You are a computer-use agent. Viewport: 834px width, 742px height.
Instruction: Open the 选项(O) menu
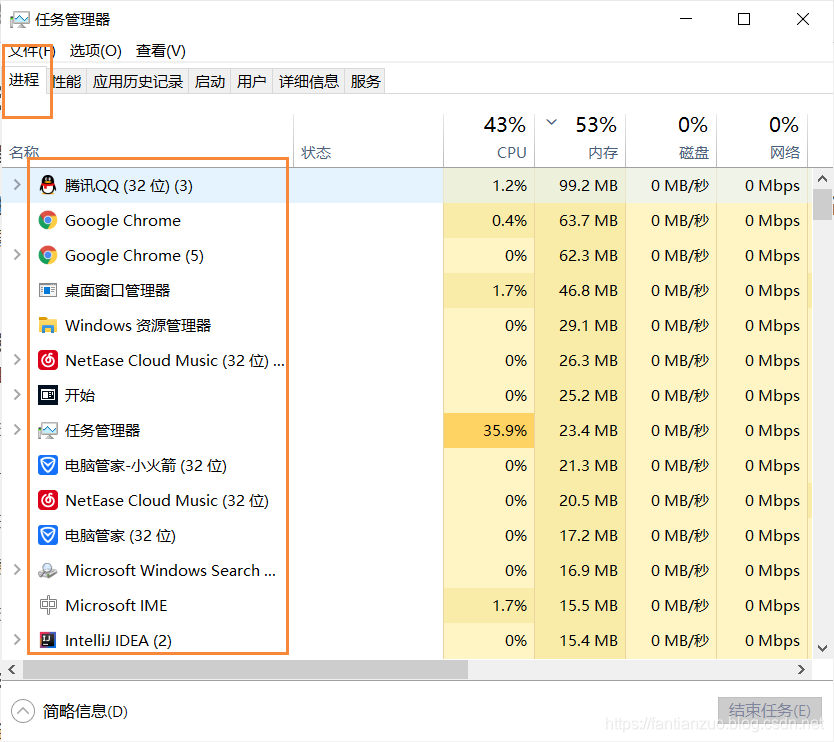96,51
